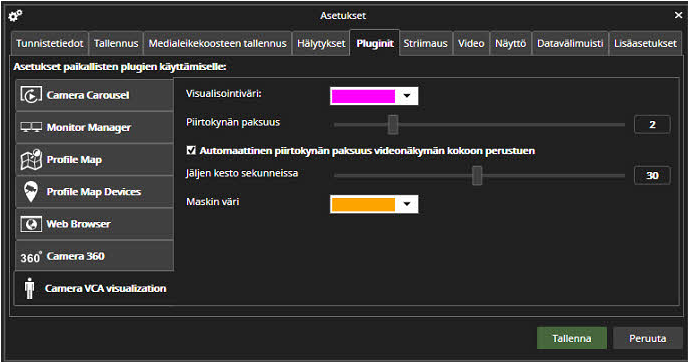Switch to the Hälytykset tab

[321, 43]
